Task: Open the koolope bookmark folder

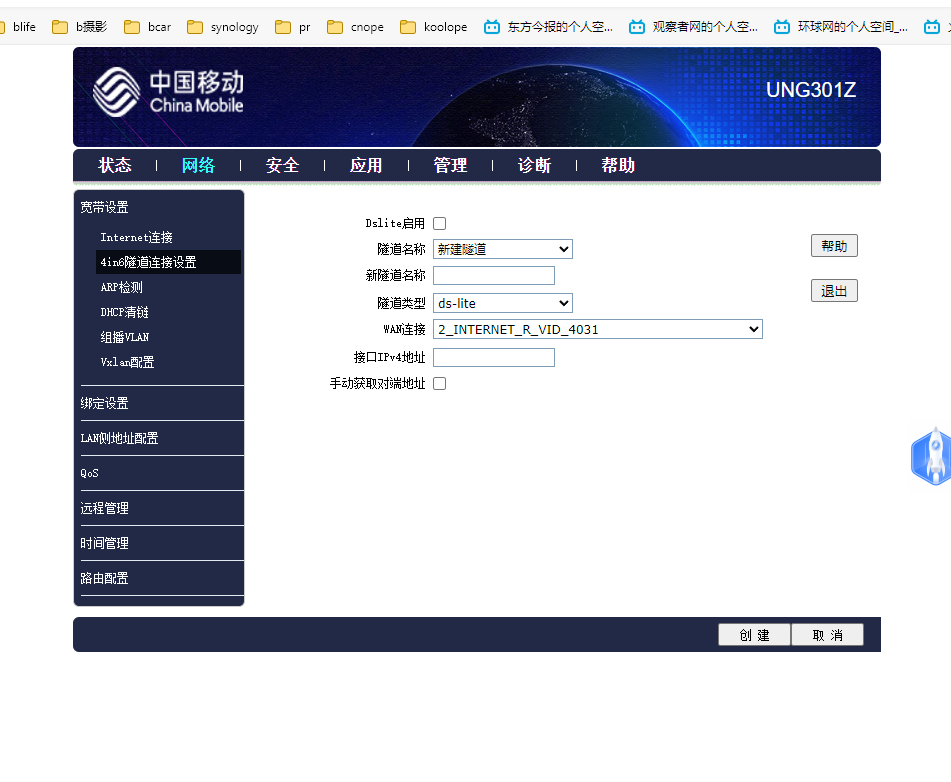Action: 434,27
